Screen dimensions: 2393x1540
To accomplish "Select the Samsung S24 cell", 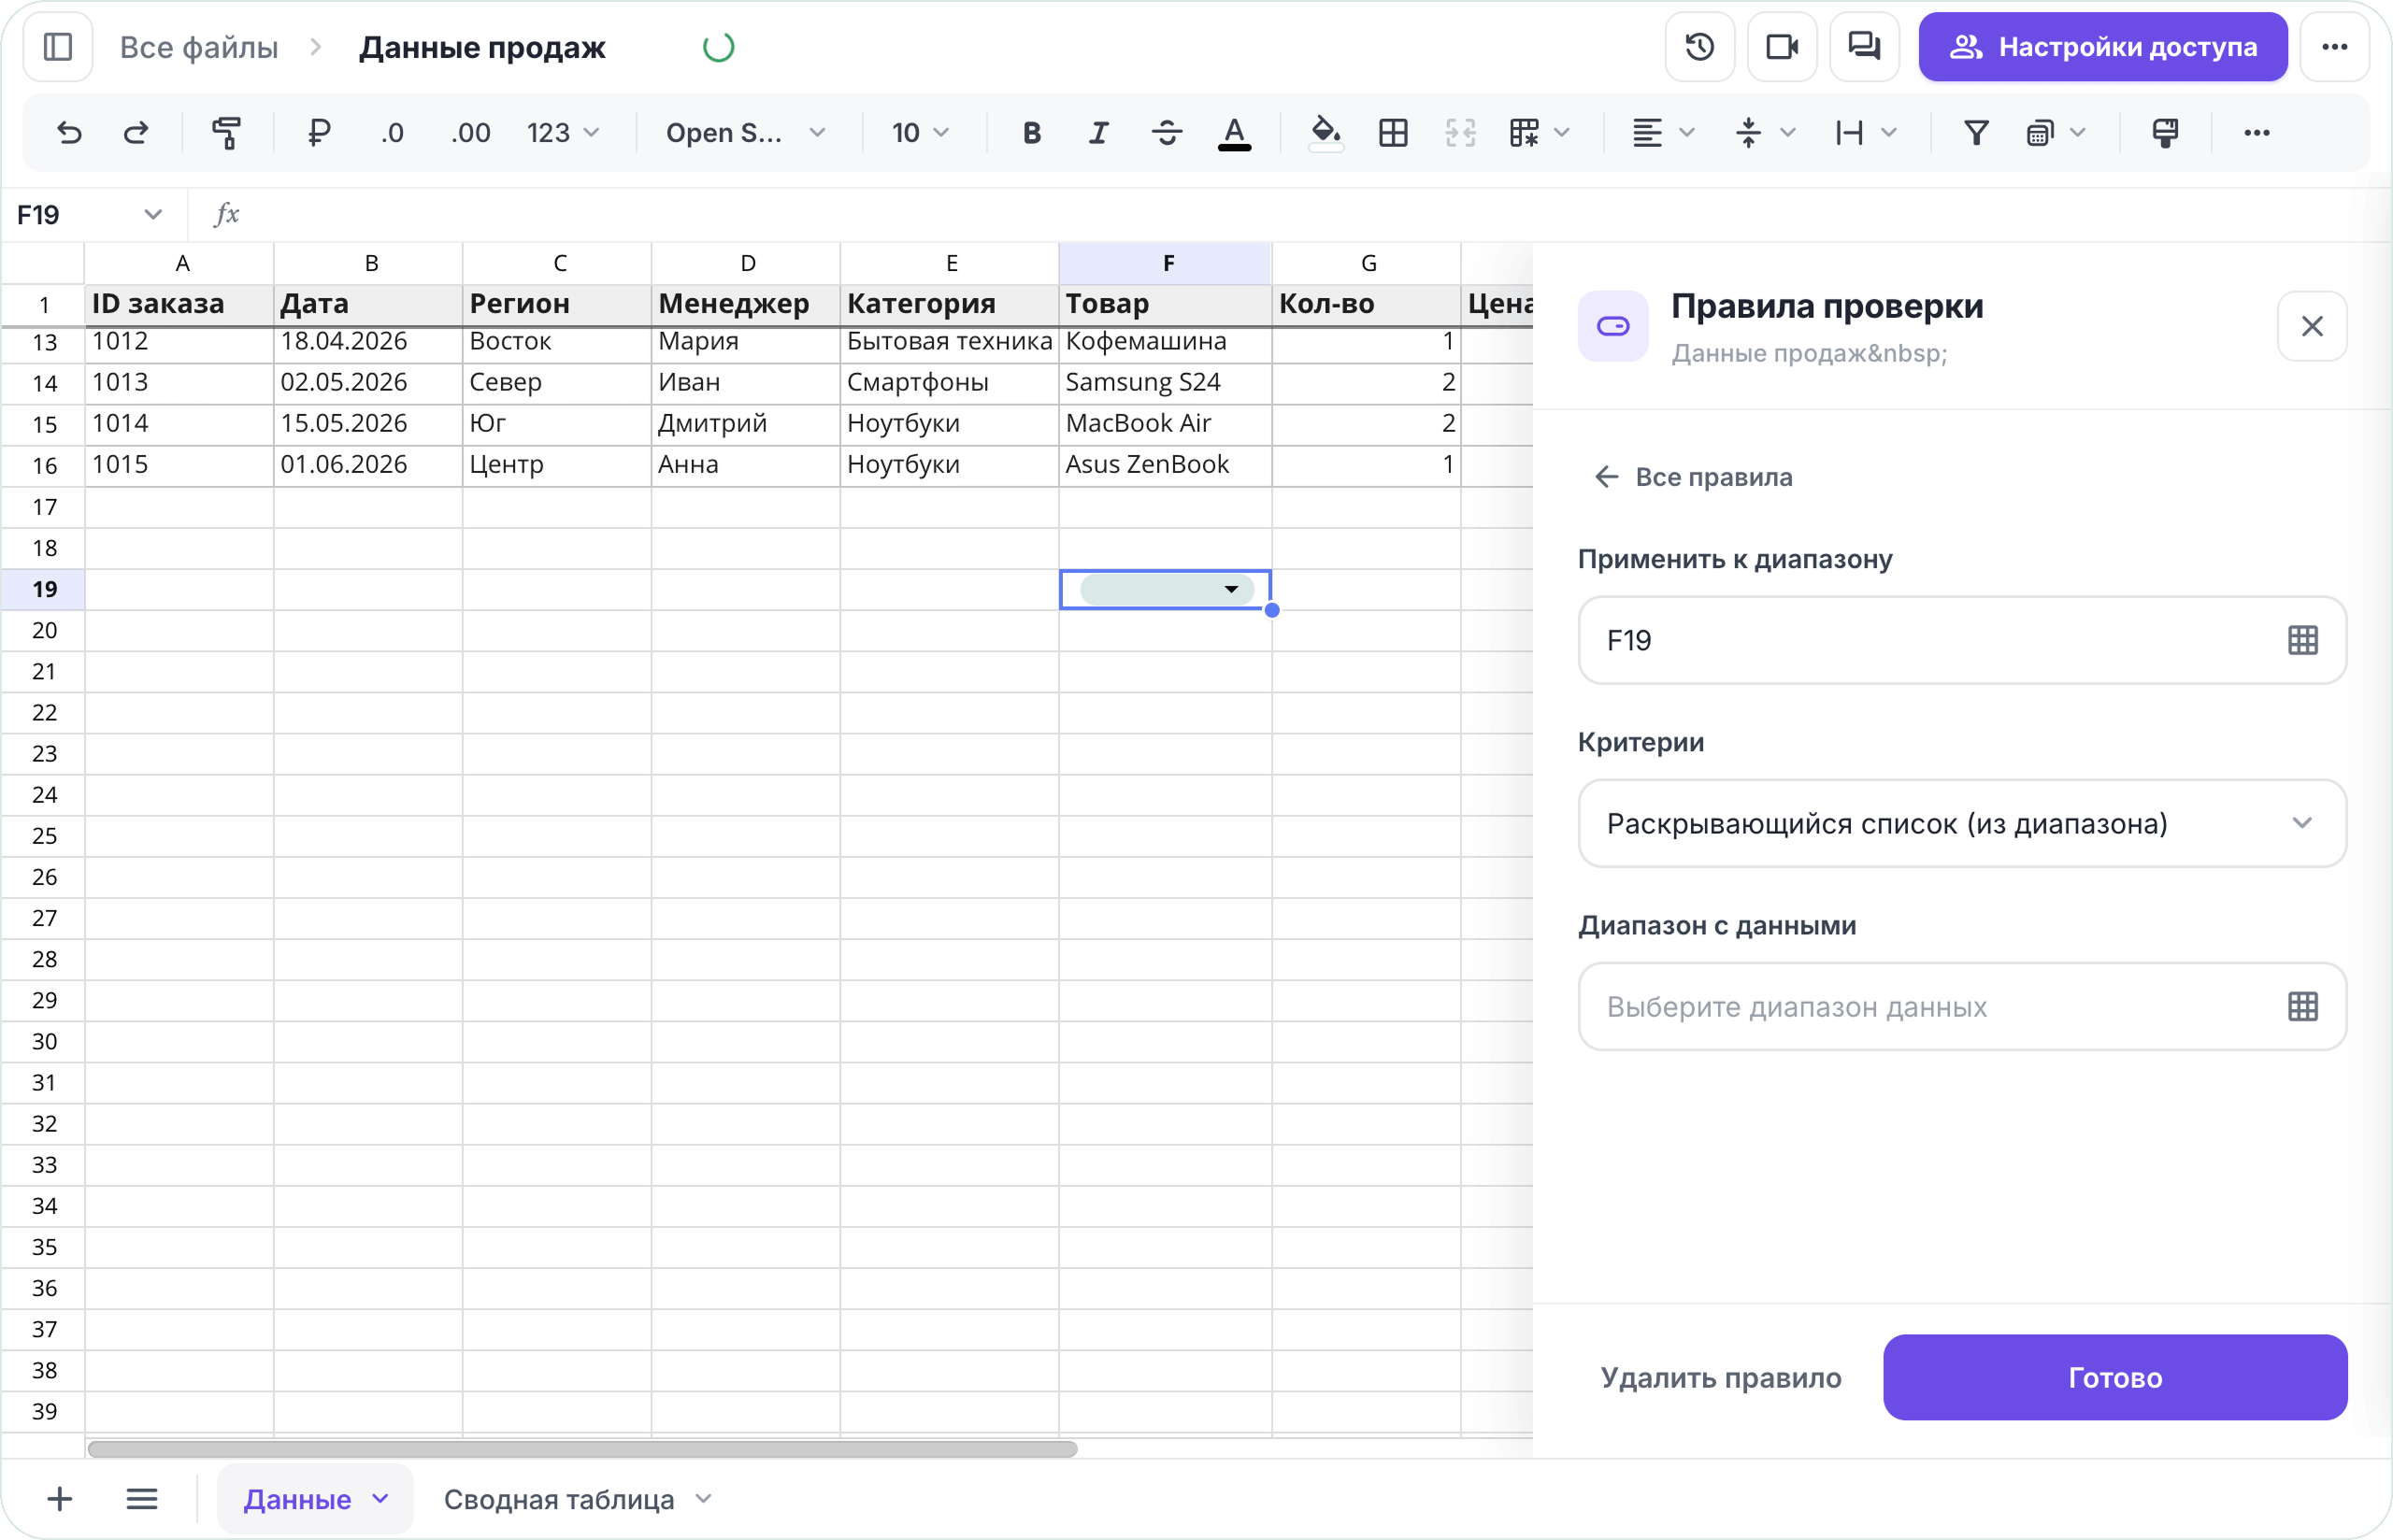I will click(x=1166, y=383).
